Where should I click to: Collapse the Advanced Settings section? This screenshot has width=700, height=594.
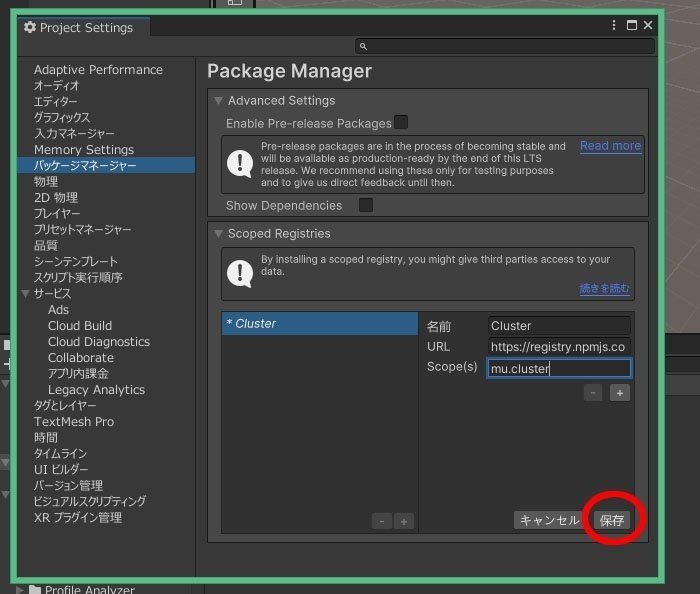coord(218,101)
